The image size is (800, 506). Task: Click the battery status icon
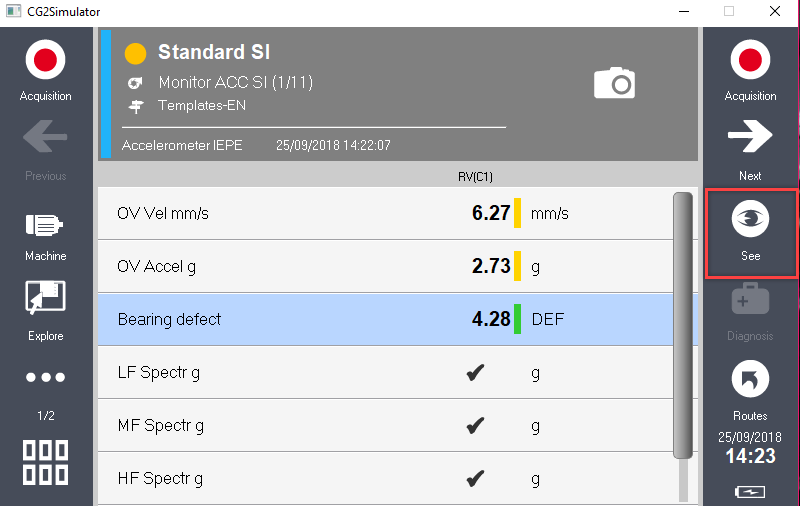(750, 492)
